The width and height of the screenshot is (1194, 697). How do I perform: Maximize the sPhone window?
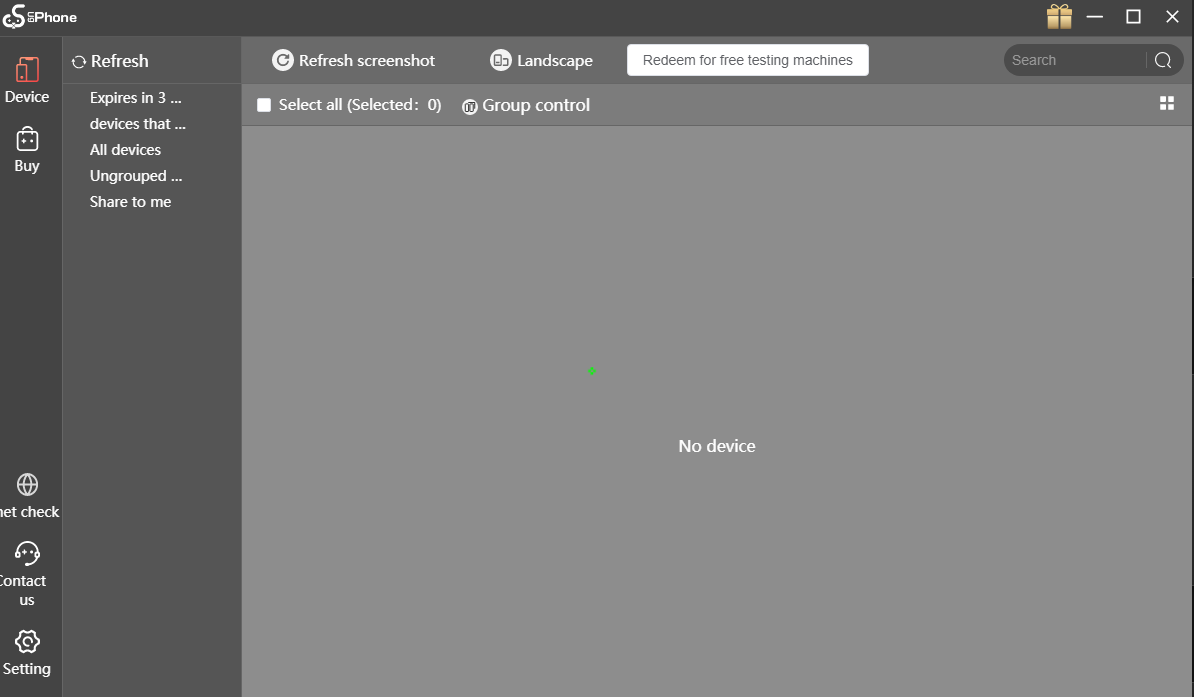pos(1133,17)
